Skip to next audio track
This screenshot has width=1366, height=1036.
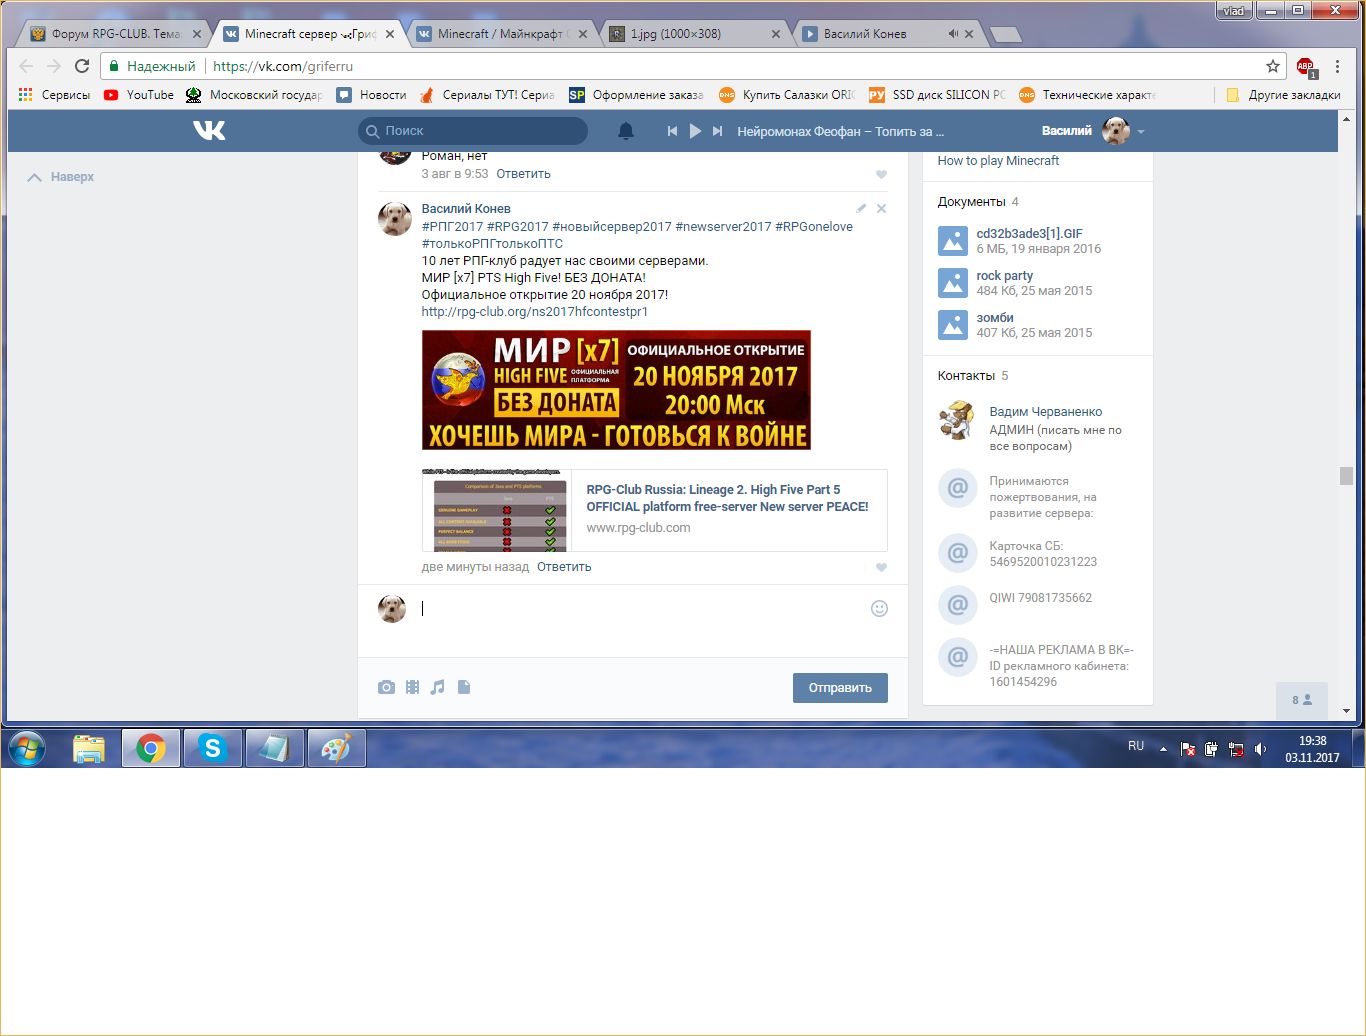point(717,131)
